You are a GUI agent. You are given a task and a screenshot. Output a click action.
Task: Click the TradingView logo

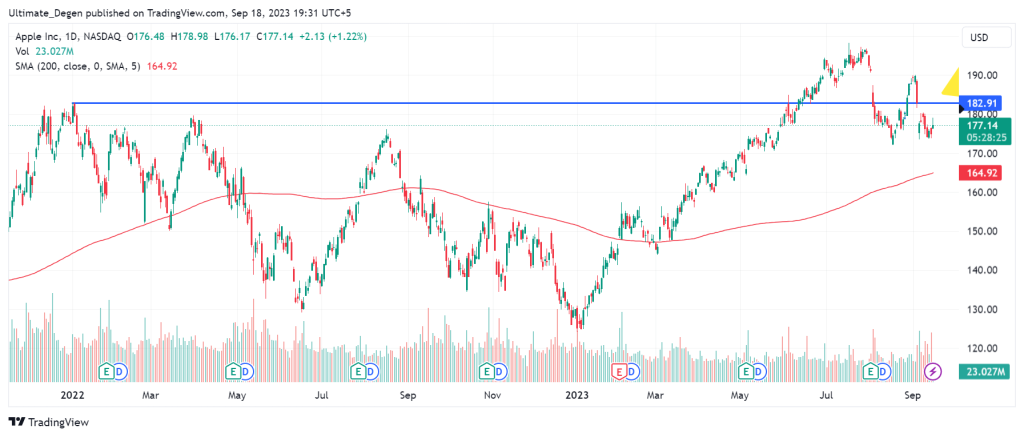[x=48, y=422]
